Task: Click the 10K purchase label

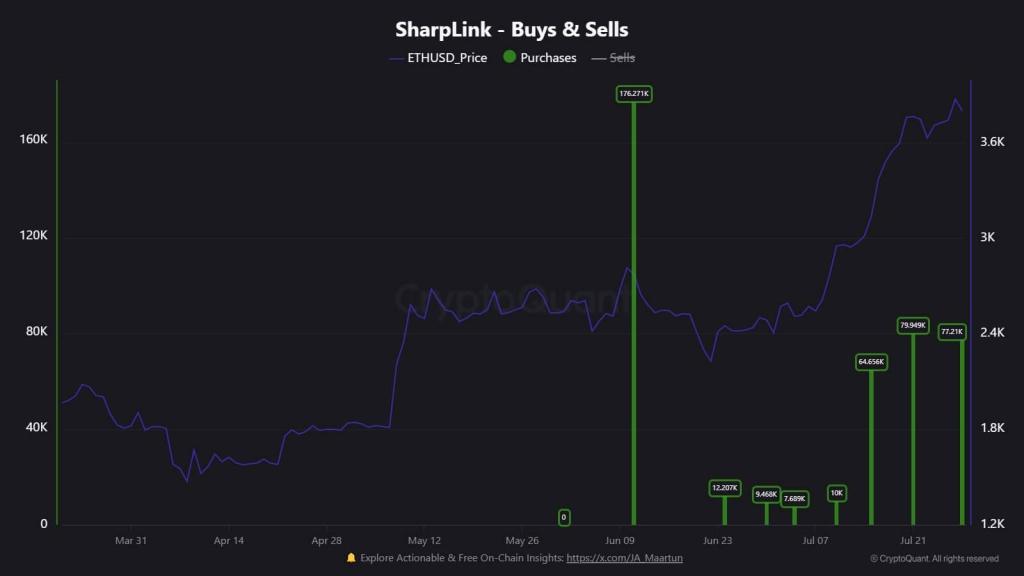Action: 837,493
